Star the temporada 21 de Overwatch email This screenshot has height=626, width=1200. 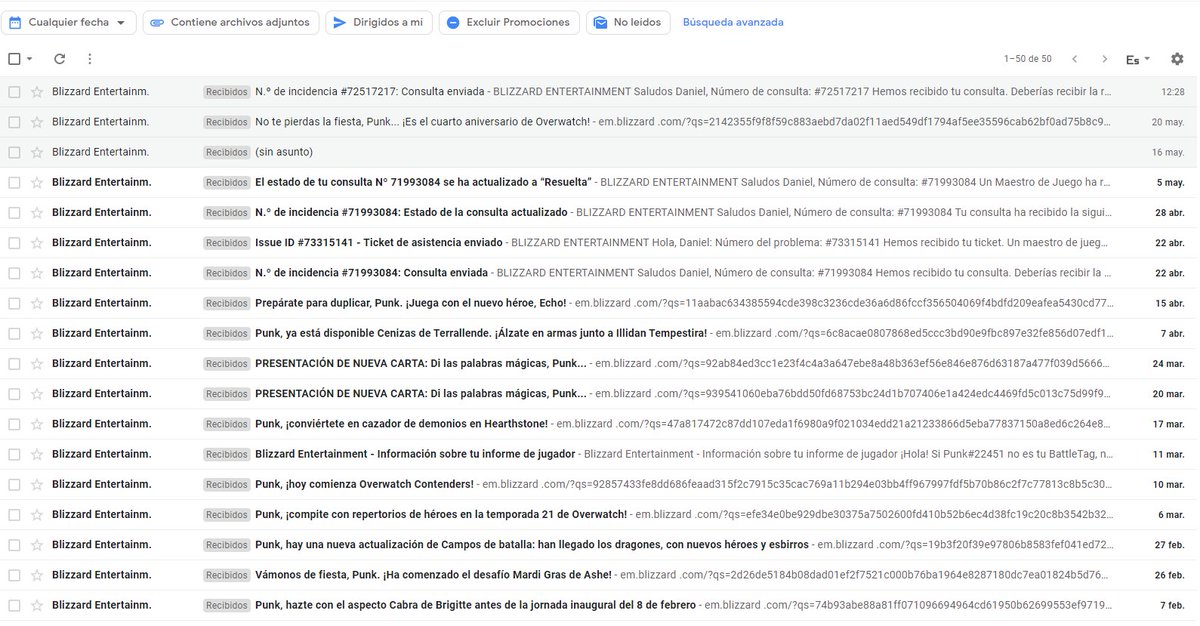coord(37,514)
